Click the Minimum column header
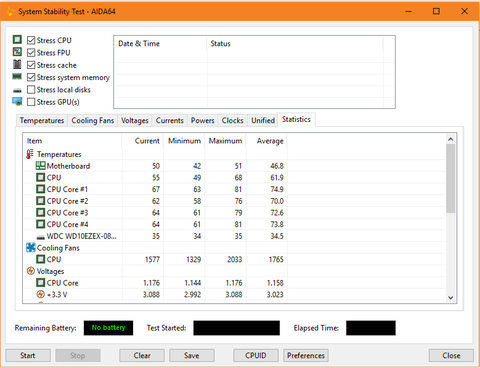This screenshot has height=368, width=480. pyautogui.click(x=184, y=141)
